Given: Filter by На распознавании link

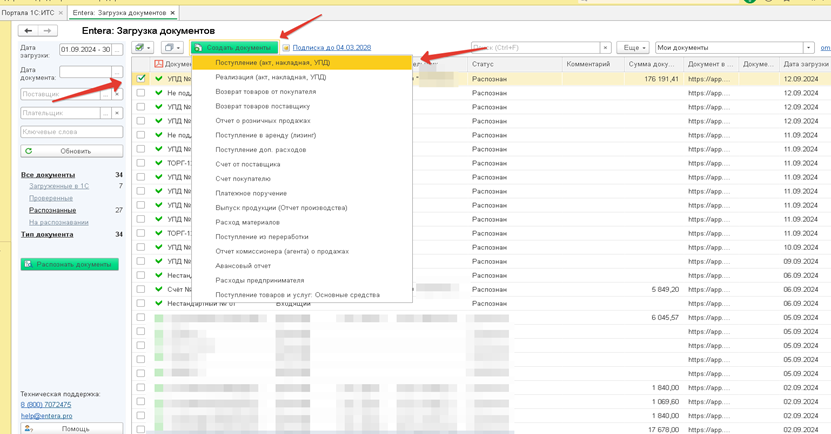Looking at the screenshot, I should (59, 223).
